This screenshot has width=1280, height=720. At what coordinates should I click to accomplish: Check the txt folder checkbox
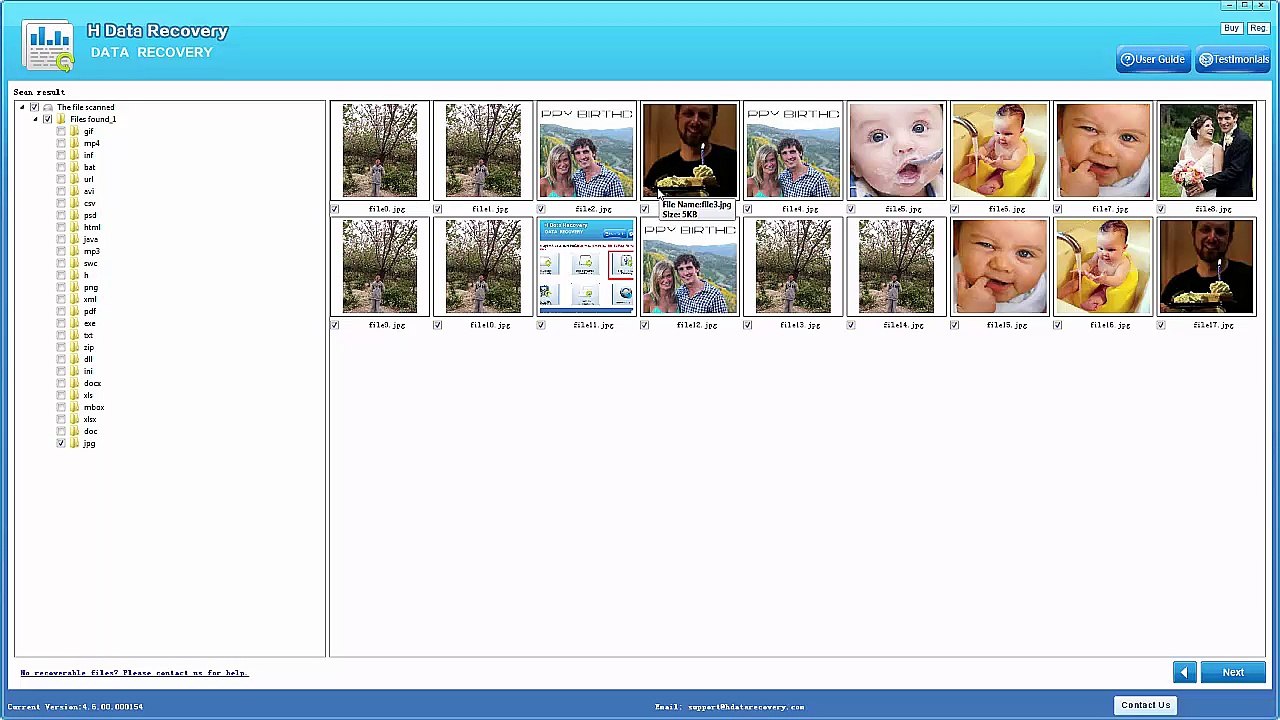click(61, 335)
